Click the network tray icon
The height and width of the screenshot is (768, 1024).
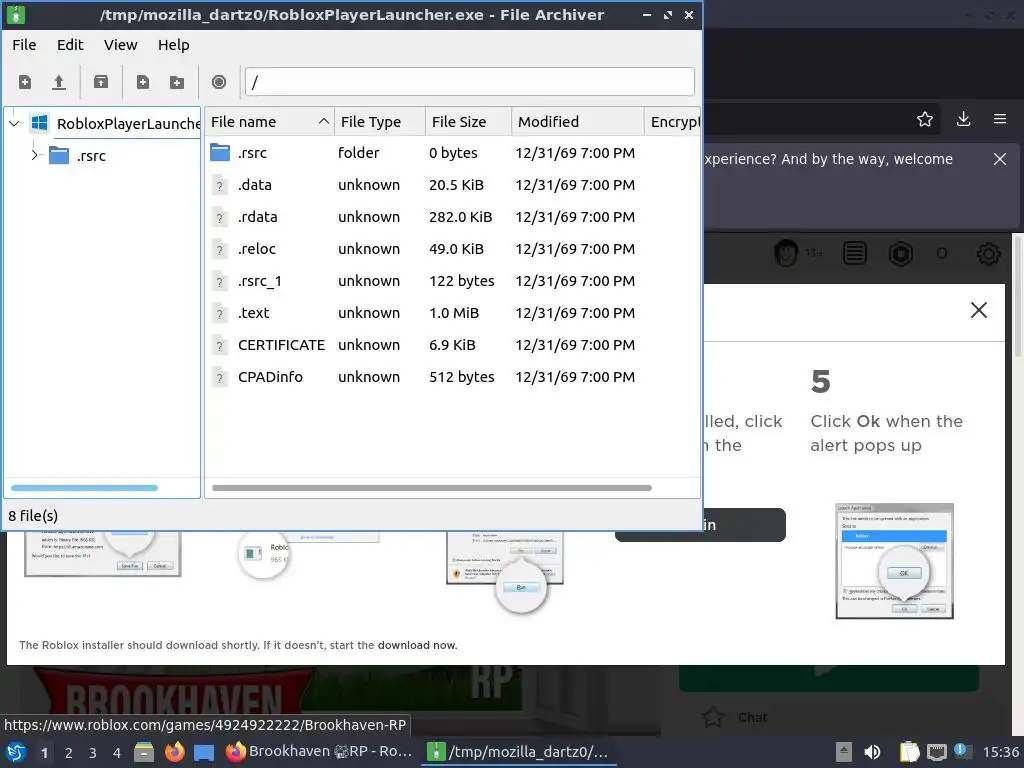coord(936,753)
